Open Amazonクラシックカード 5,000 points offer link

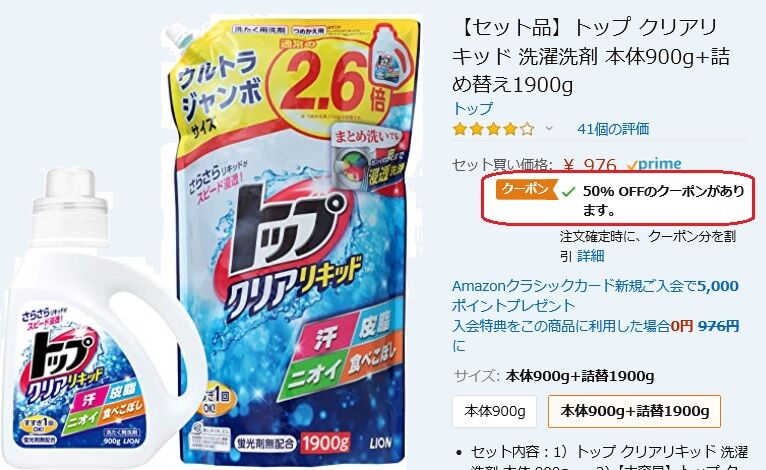click(x=595, y=296)
